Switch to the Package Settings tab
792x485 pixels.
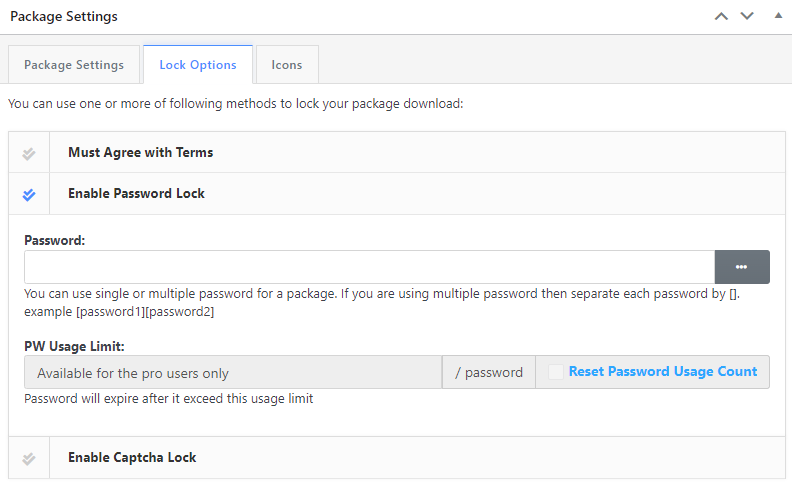74,65
